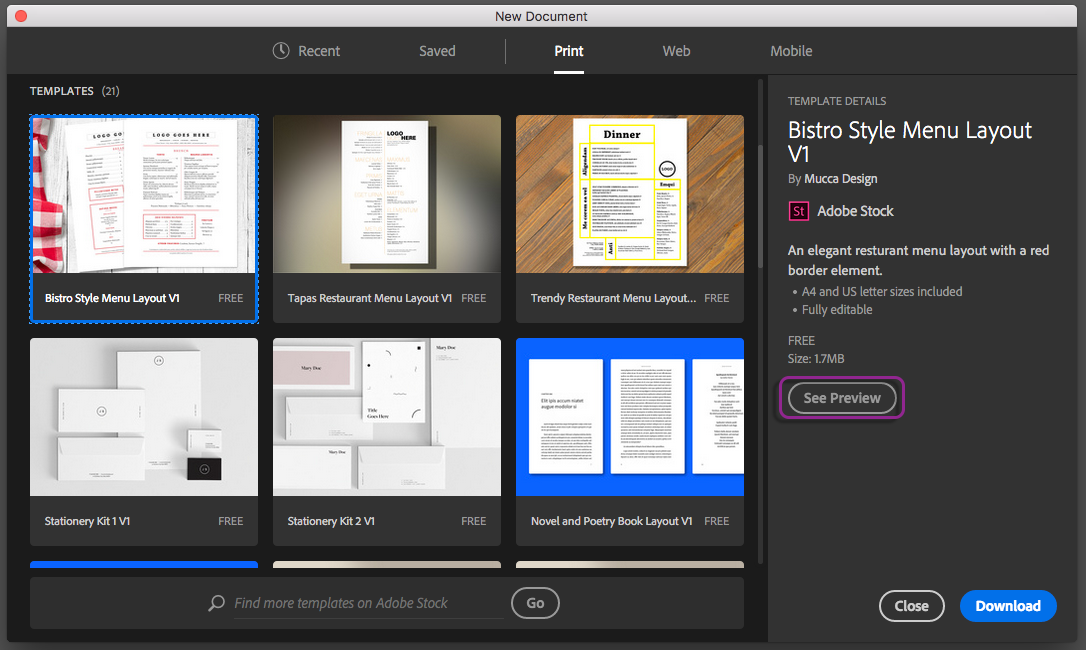Click the search magnifier icon
The image size is (1086, 650).
coord(215,603)
